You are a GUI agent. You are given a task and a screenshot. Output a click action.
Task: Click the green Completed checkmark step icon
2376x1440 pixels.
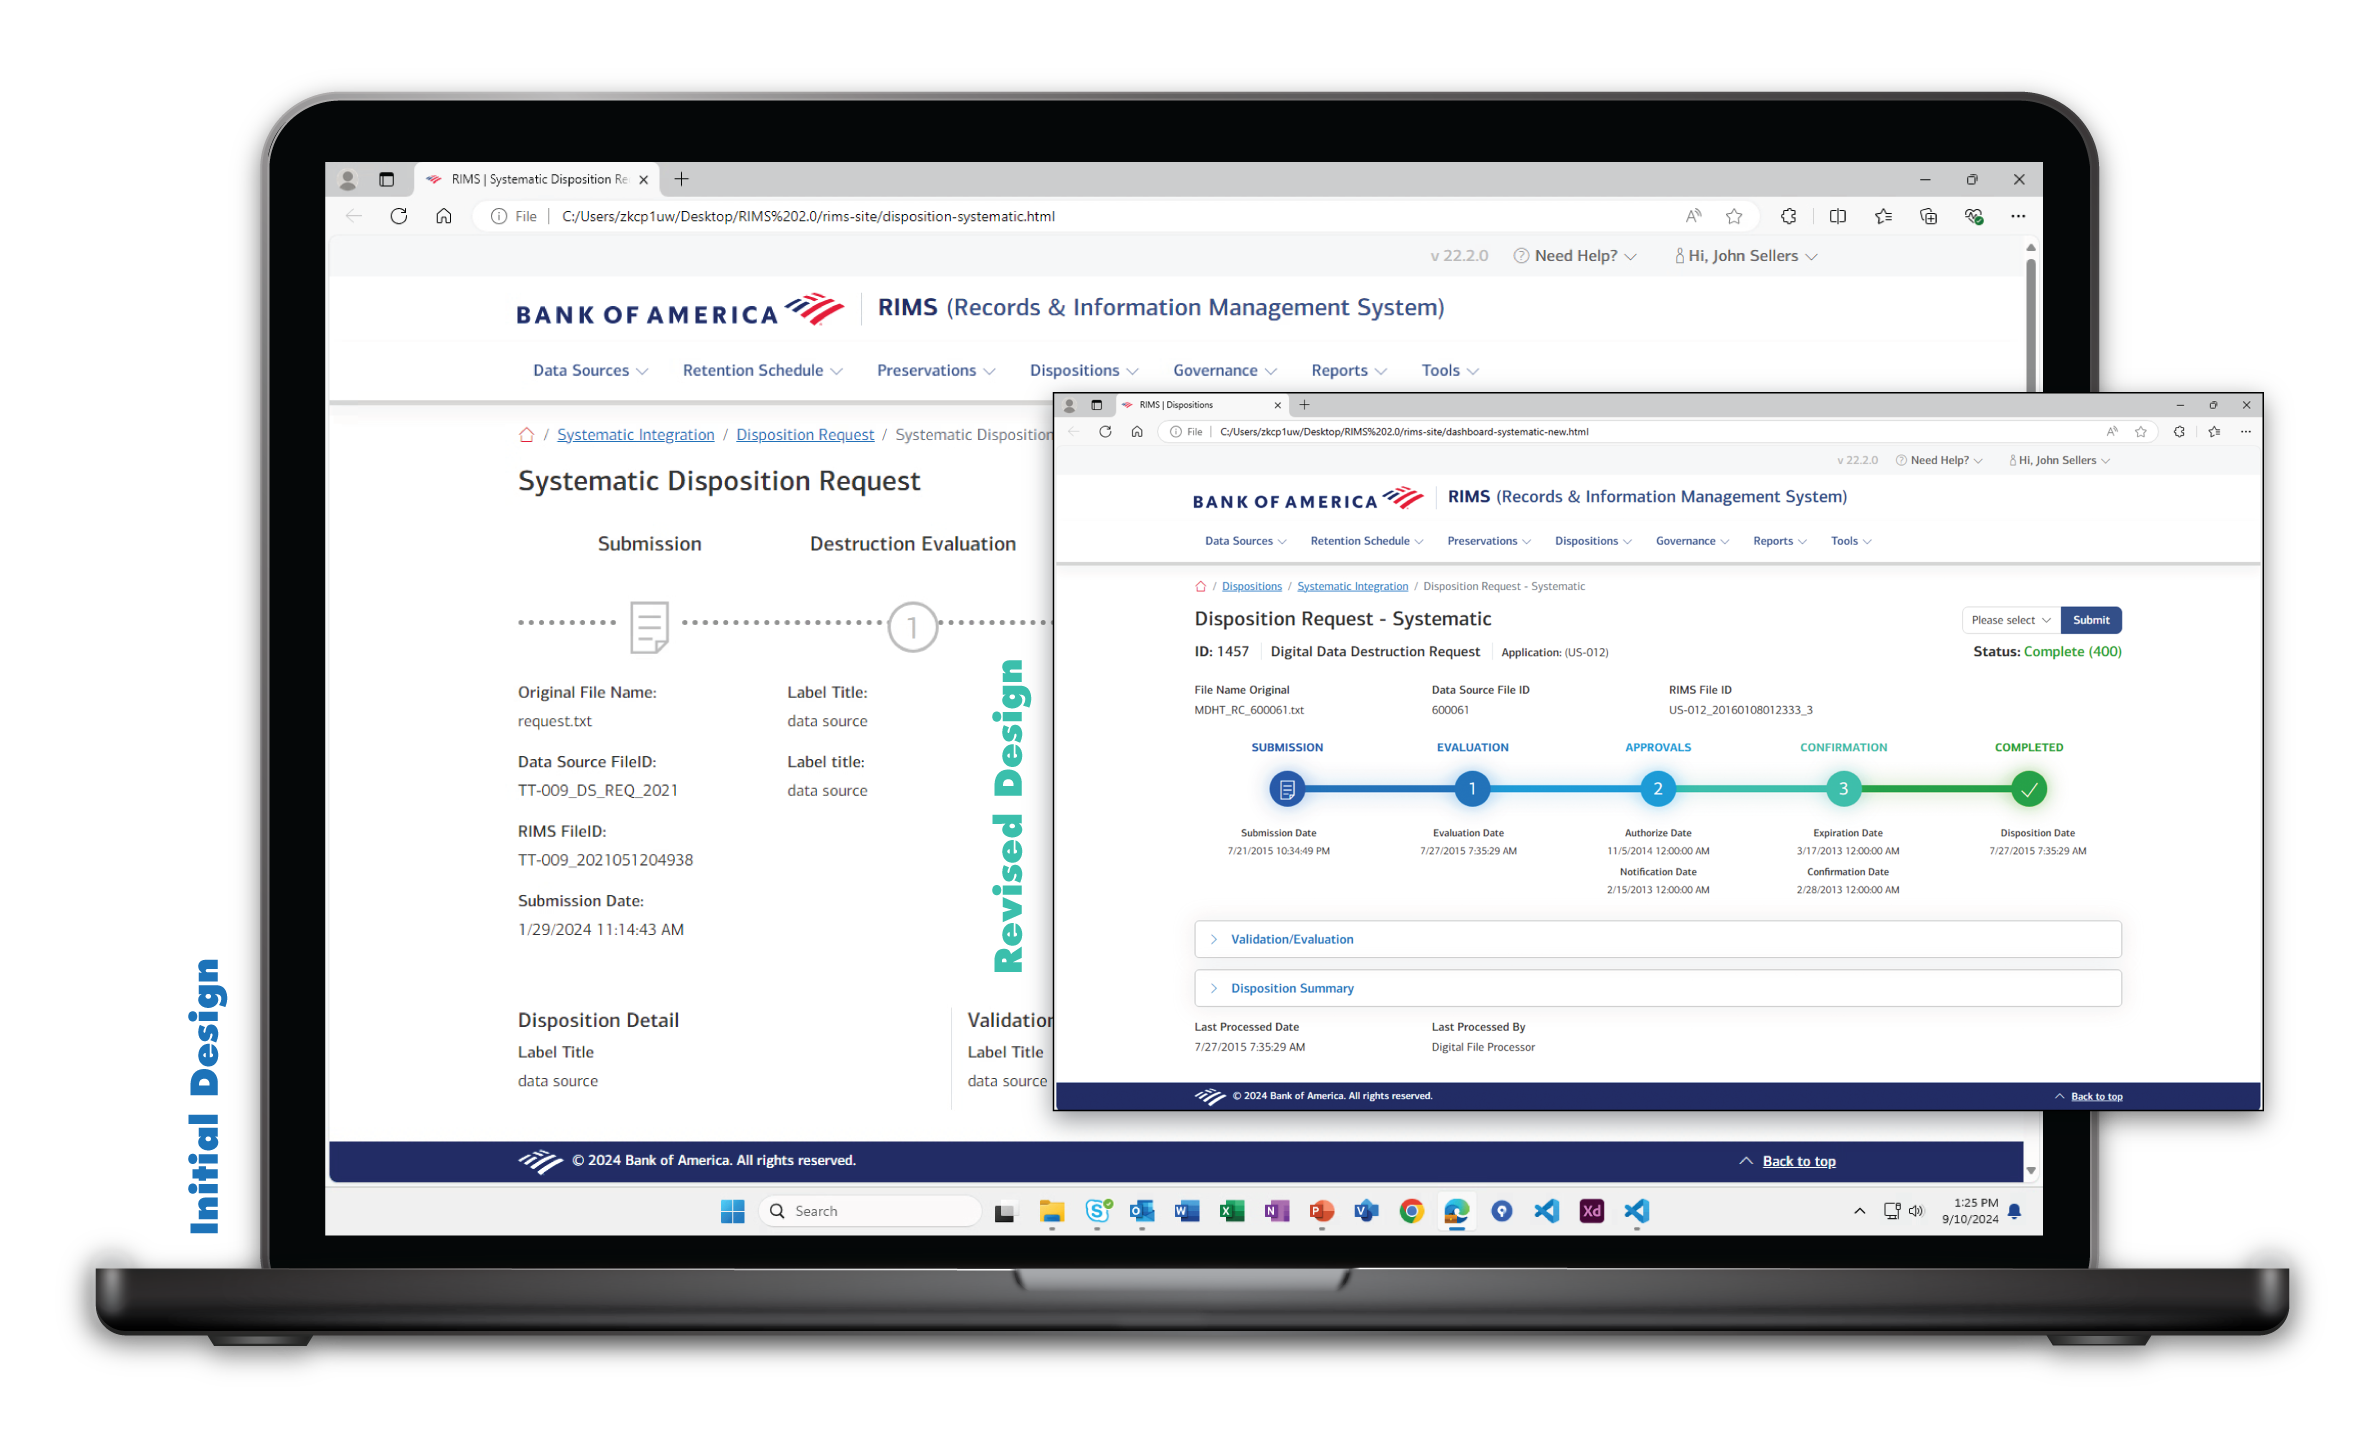coord(2028,789)
